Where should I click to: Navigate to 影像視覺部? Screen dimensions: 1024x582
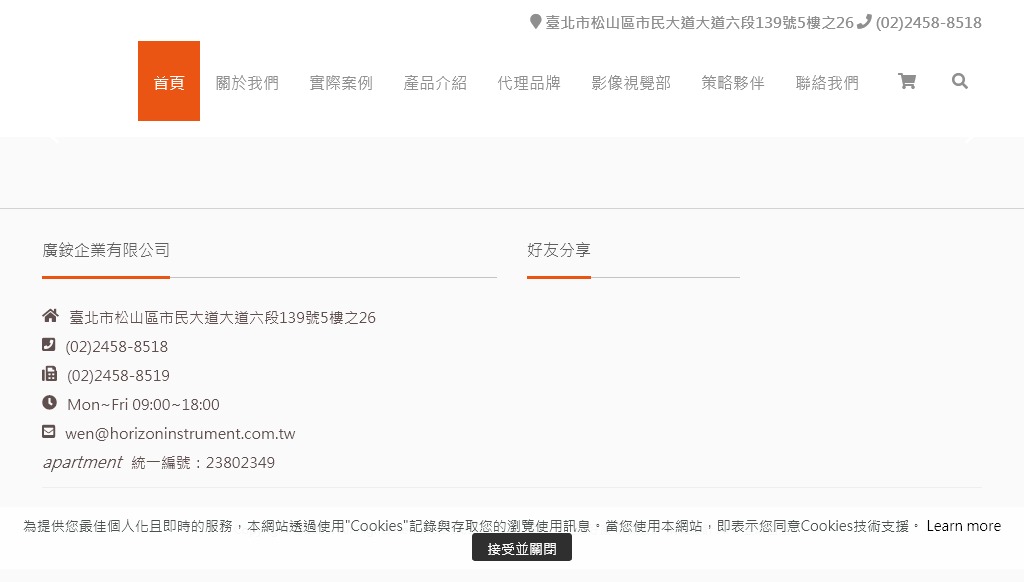(x=631, y=83)
